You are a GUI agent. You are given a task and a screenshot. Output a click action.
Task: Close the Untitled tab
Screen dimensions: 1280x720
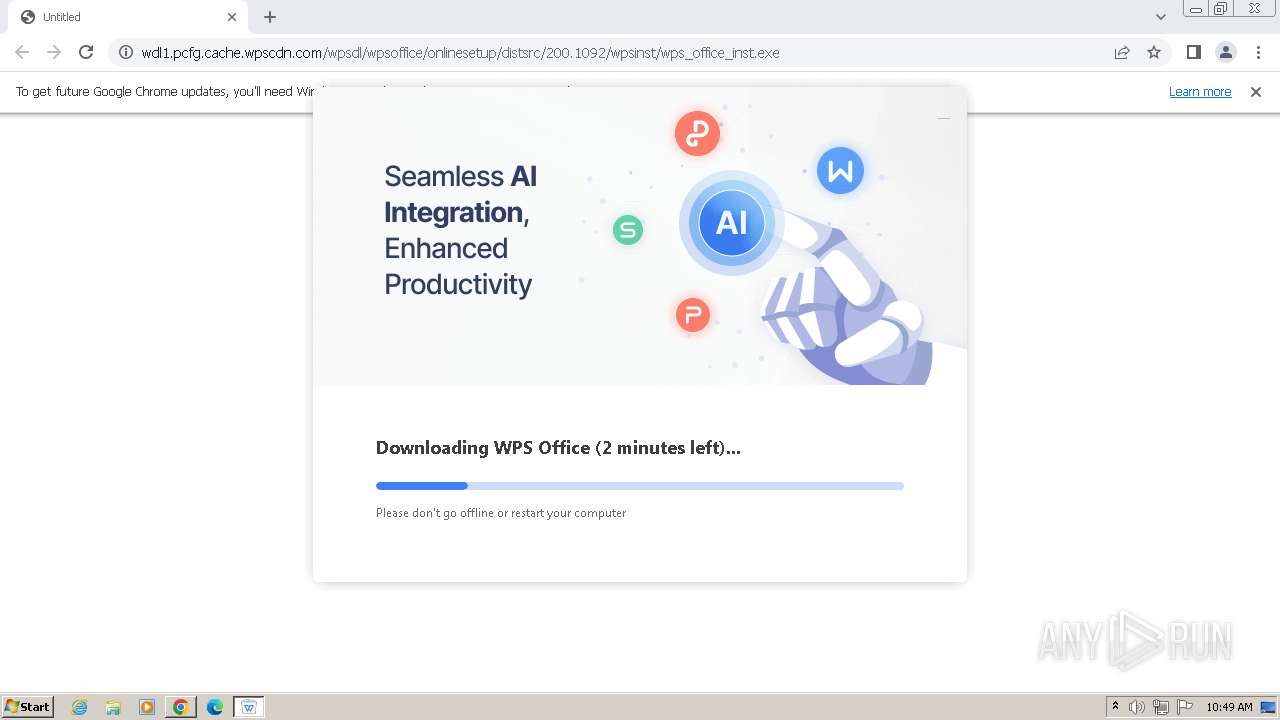(x=232, y=17)
